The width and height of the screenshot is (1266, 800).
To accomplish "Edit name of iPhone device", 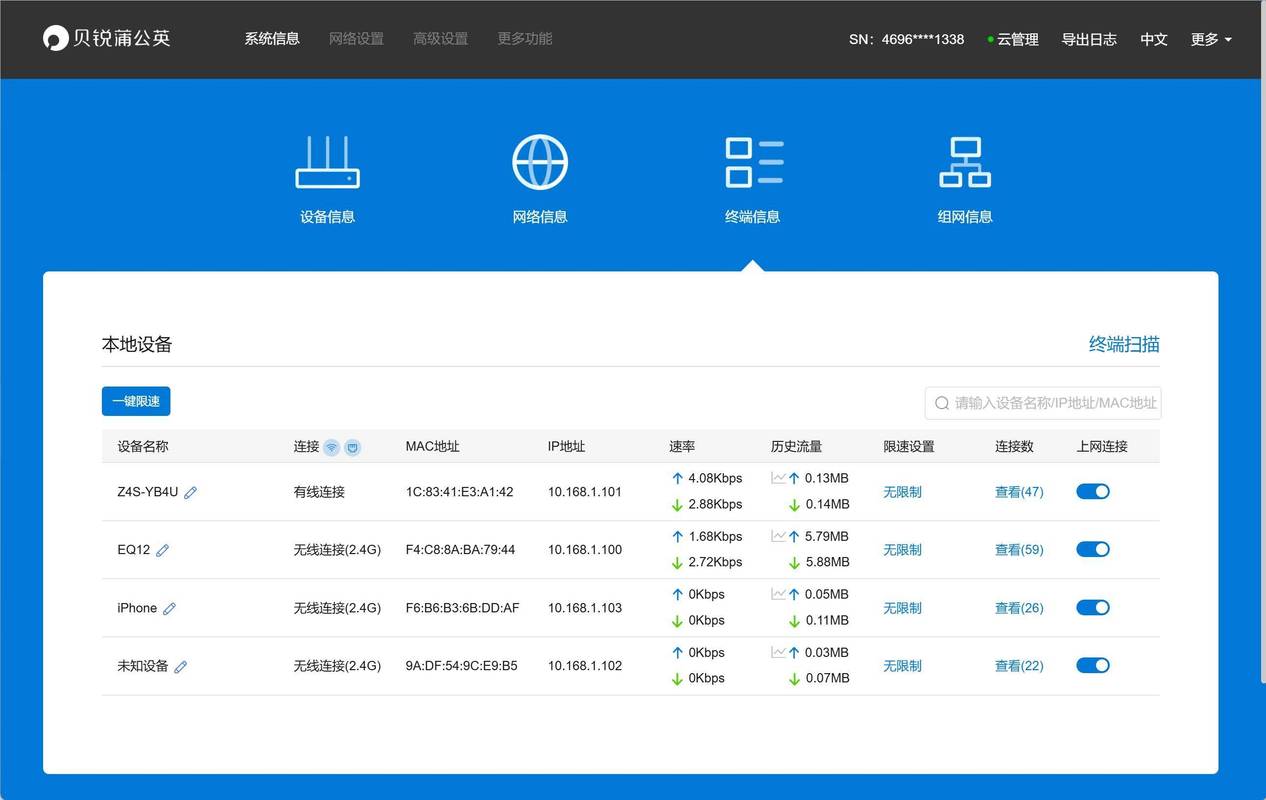I will click(169, 608).
